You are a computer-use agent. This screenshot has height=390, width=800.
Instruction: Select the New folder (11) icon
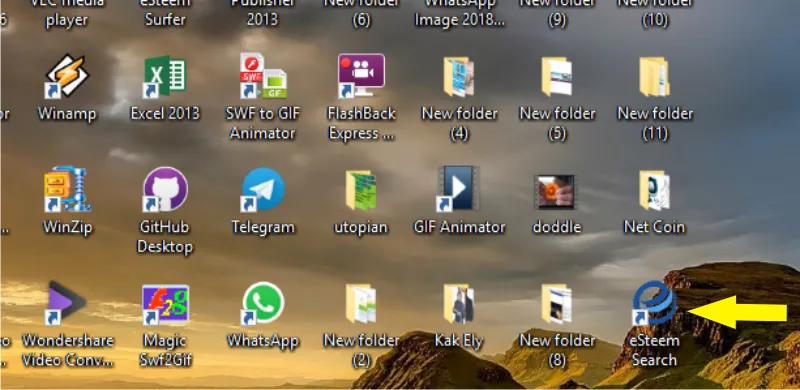(x=655, y=77)
